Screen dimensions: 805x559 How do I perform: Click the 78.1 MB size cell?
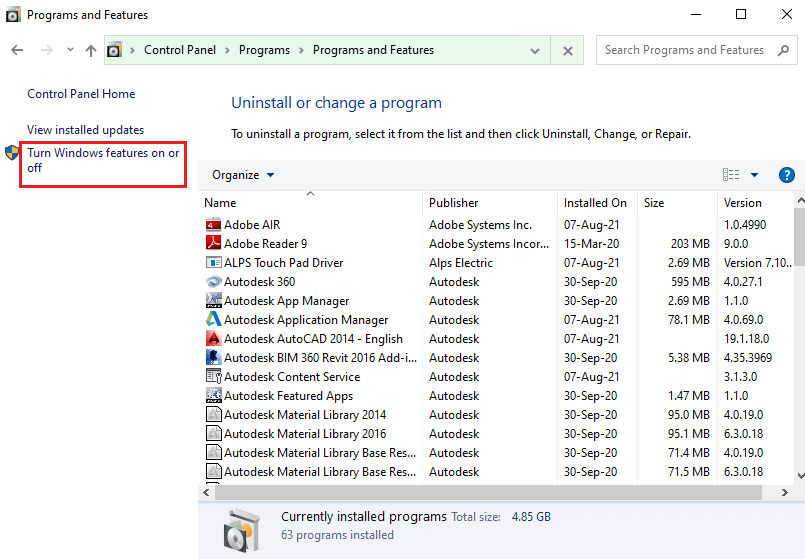[688, 319]
